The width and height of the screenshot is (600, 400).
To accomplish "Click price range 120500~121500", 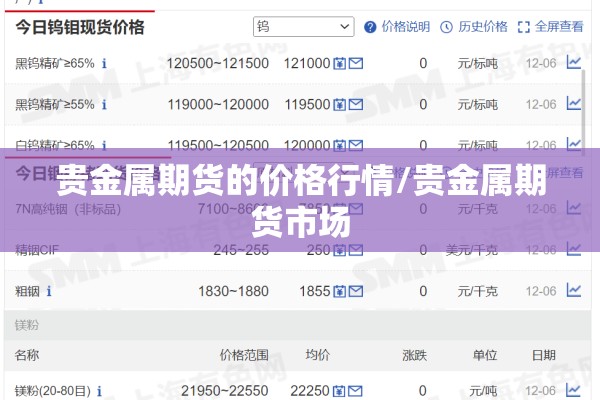I will (218, 63).
